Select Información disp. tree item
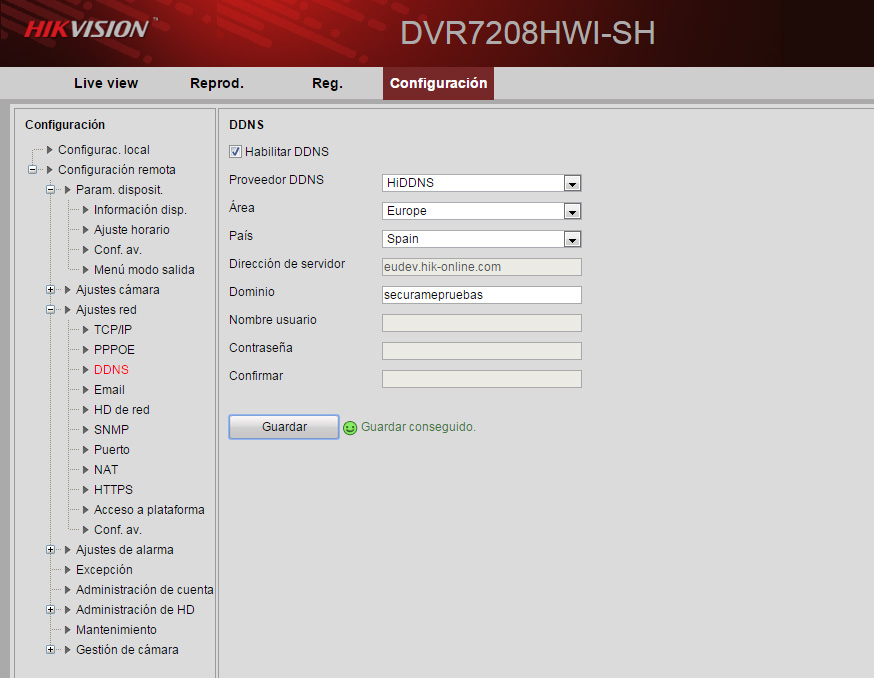Image resolution: width=874 pixels, height=678 pixels. [x=140, y=210]
